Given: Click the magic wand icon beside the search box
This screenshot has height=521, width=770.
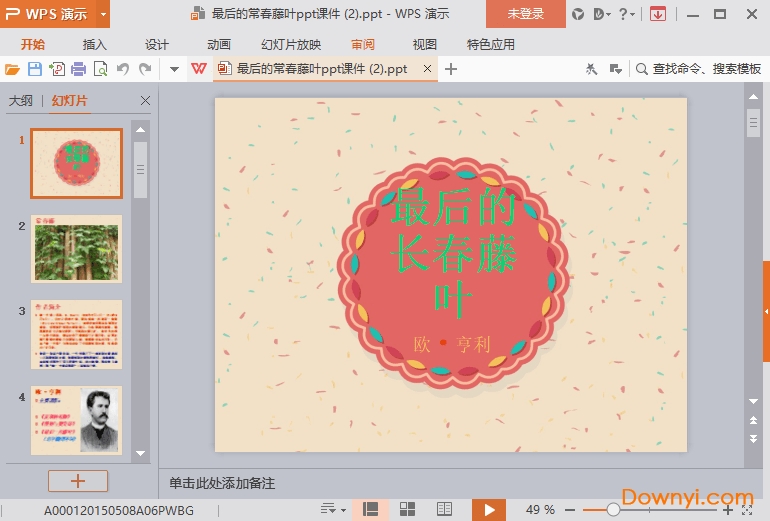Looking at the screenshot, I should tap(591, 69).
